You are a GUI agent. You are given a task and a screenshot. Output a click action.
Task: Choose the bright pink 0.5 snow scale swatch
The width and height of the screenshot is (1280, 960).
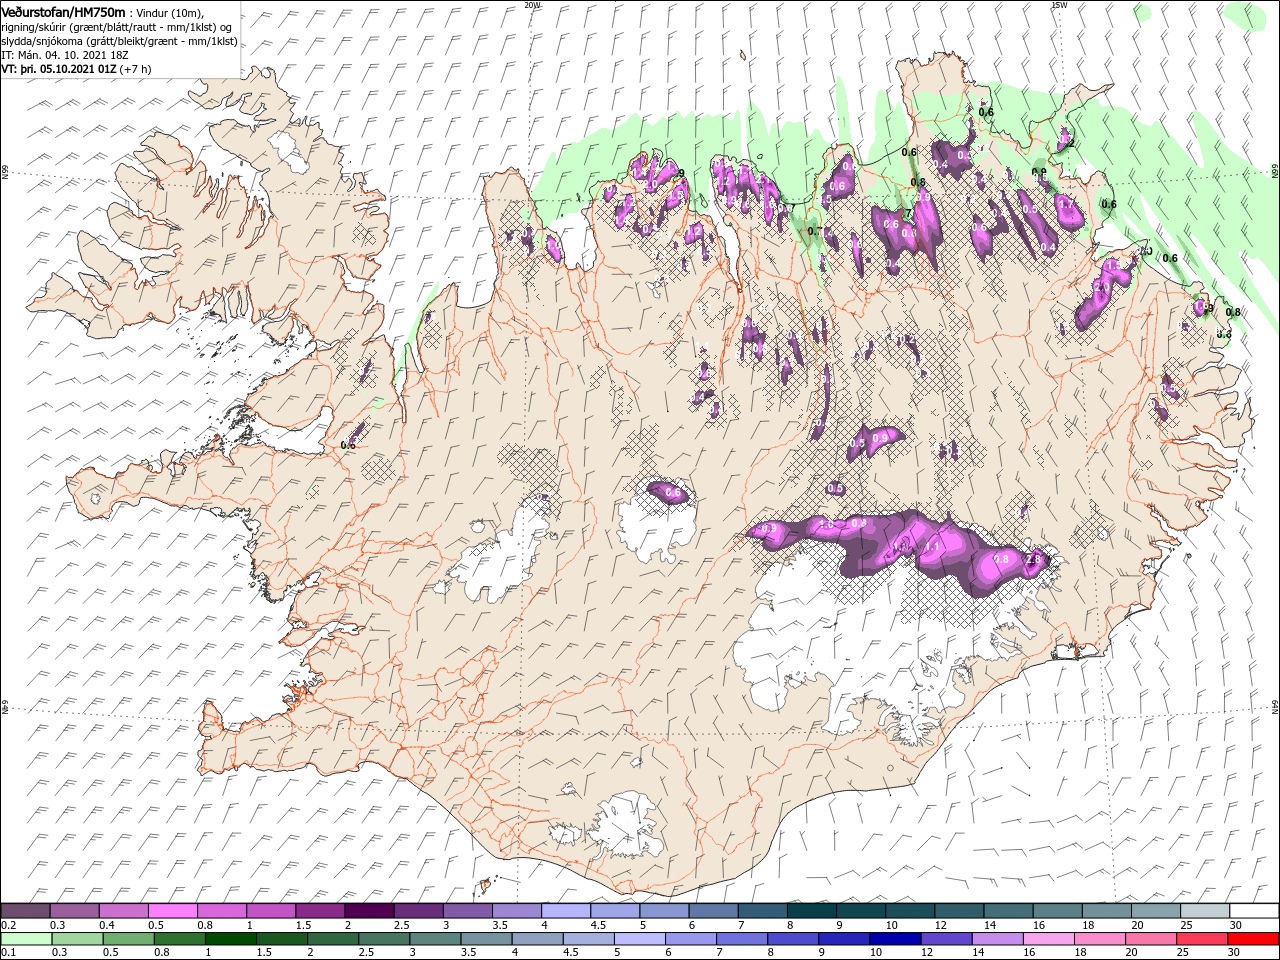click(172, 911)
